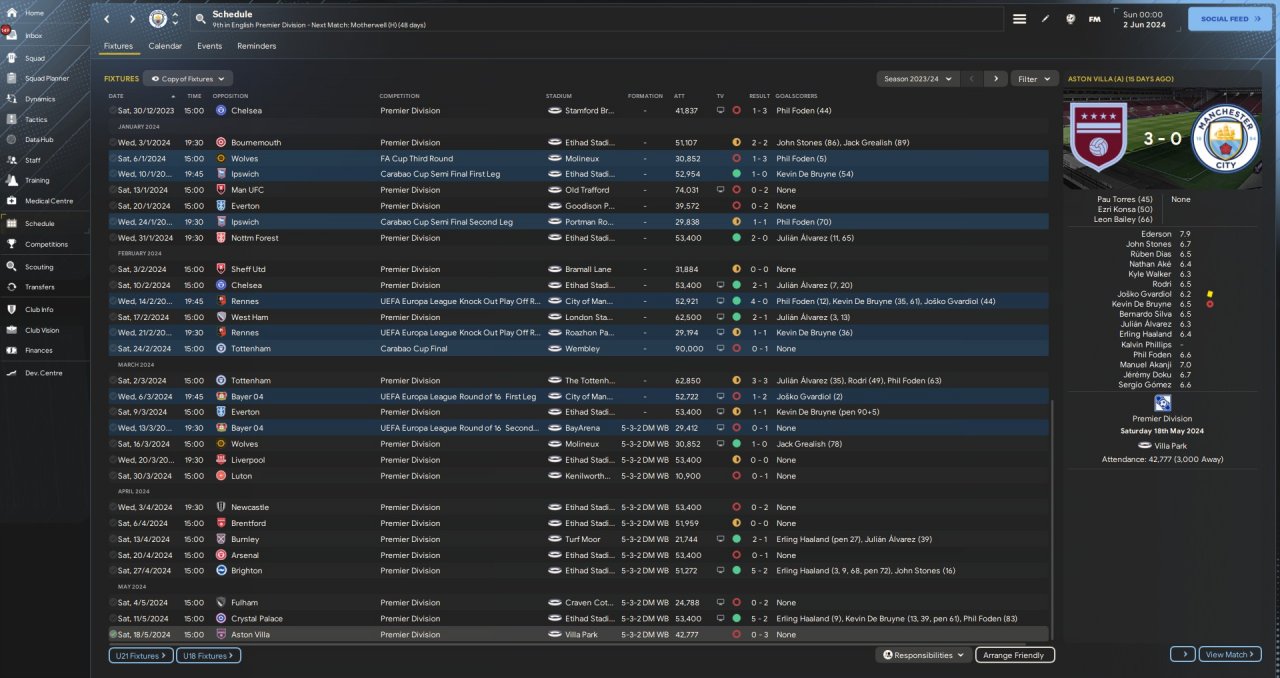Click Joško Gvardiol's yellow card icon
Screen dimensions: 1280x678
[x=1209, y=294]
